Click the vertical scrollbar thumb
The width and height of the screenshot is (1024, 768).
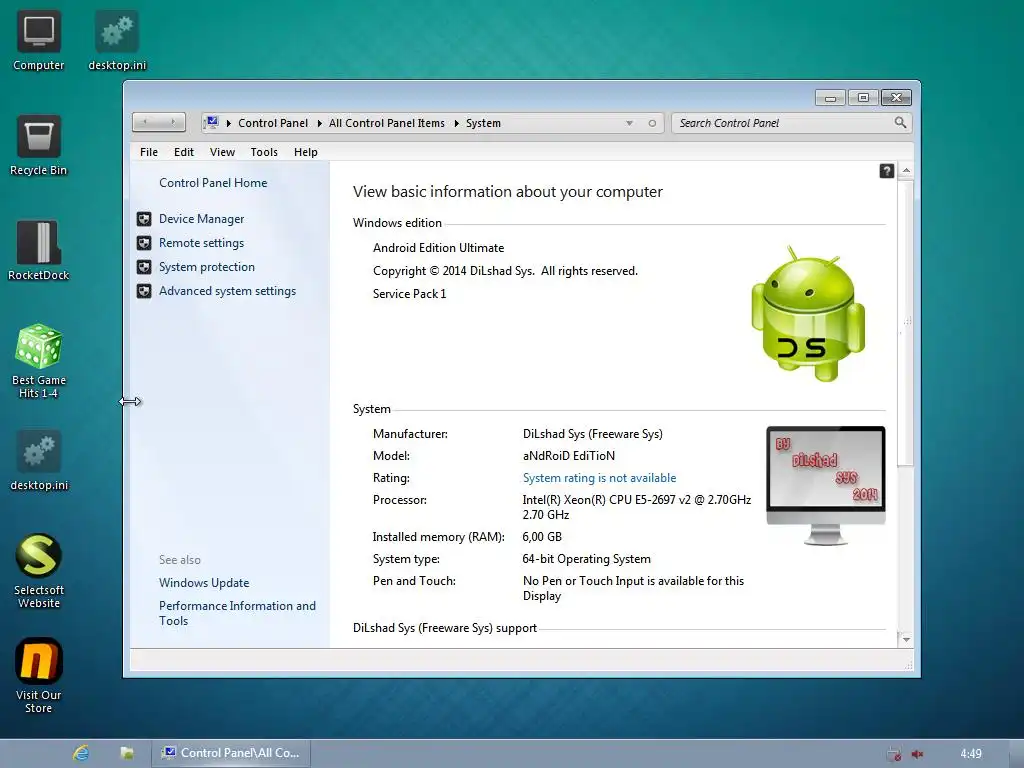pos(906,323)
